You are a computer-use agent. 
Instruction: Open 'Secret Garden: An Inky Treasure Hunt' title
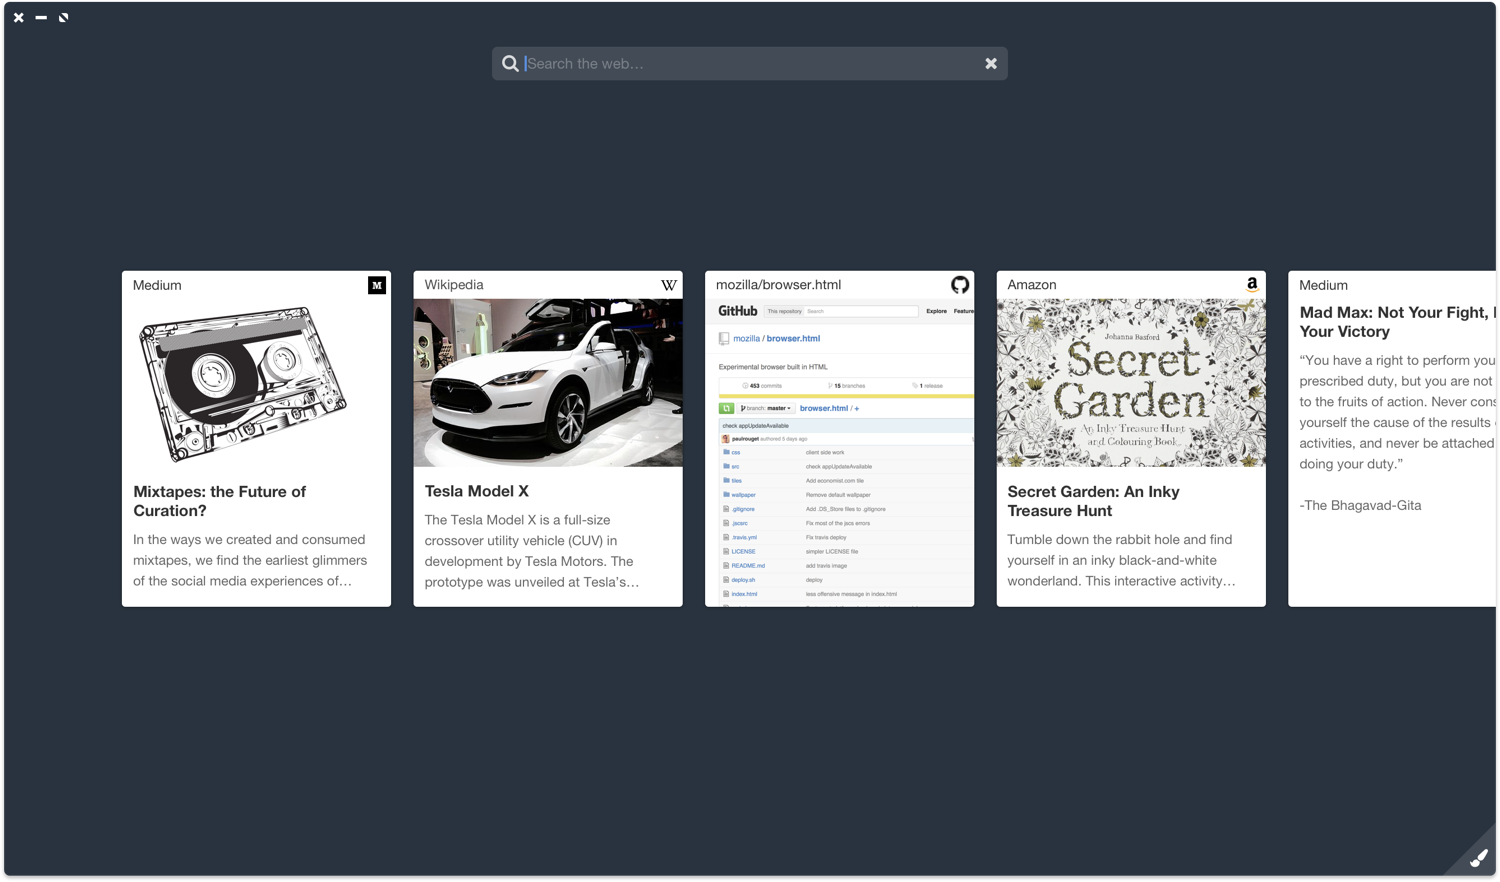1093,501
